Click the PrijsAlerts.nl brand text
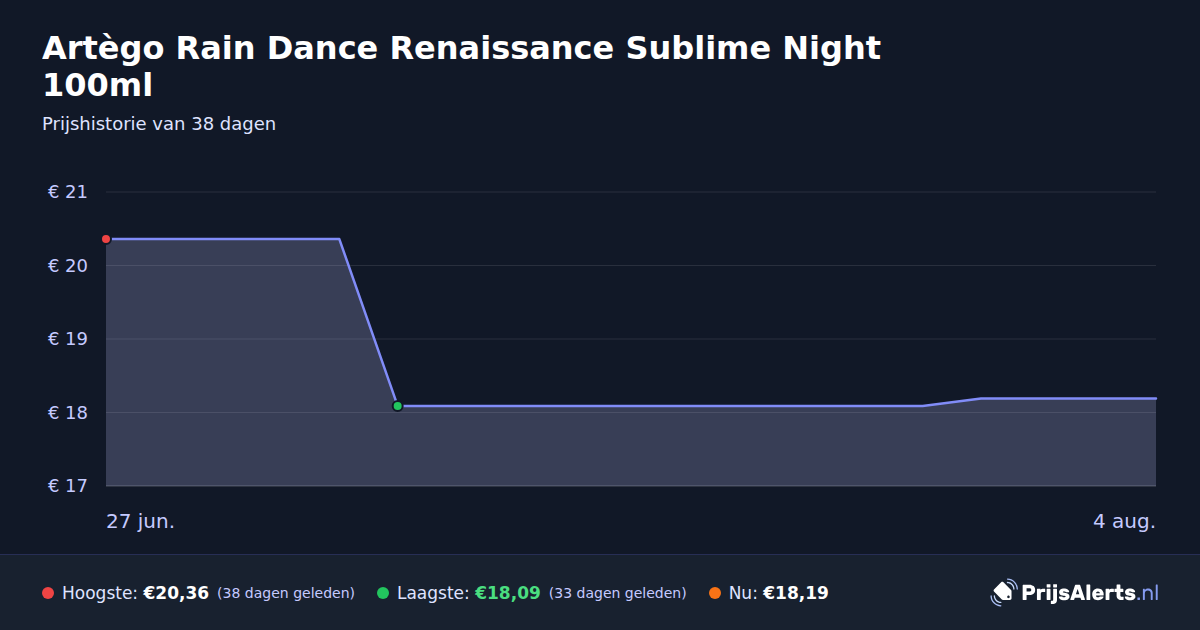The height and width of the screenshot is (630, 1200). (x=1090, y=593)
